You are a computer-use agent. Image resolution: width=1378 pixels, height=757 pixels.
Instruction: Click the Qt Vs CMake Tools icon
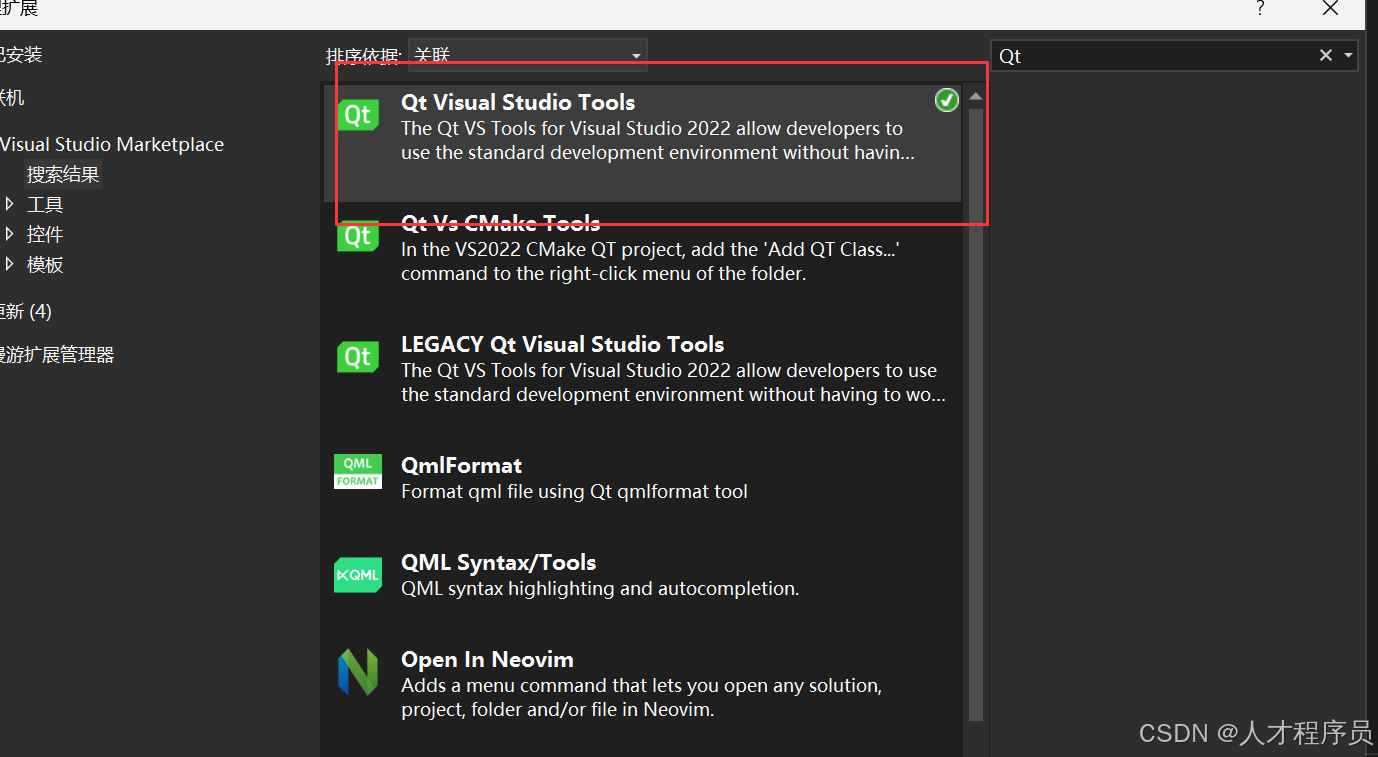pyautogui.click(x=358, y=237)
